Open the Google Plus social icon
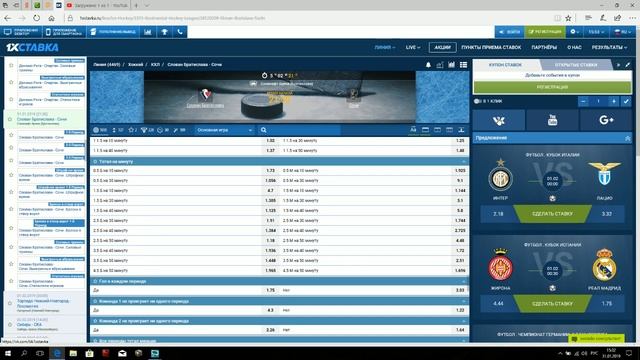 pos(606,120)
